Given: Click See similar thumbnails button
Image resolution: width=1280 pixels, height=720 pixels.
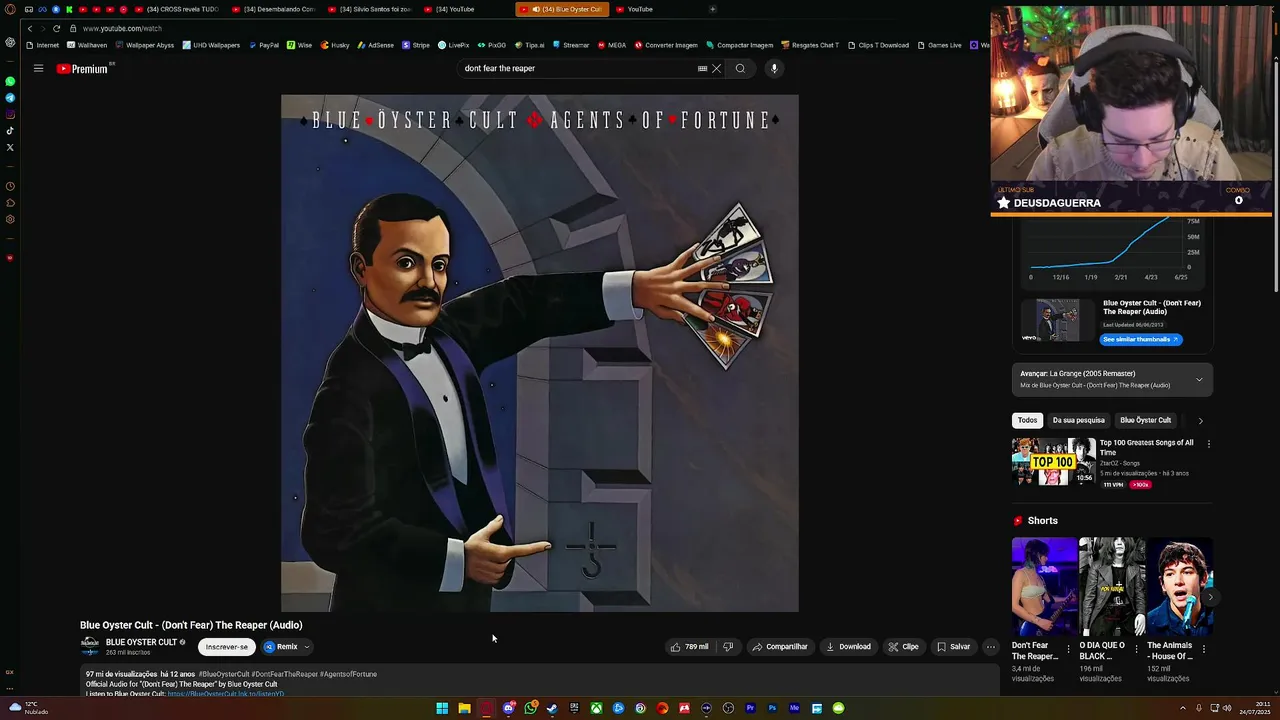Looking at the screenshot, I should point(1141,340).
